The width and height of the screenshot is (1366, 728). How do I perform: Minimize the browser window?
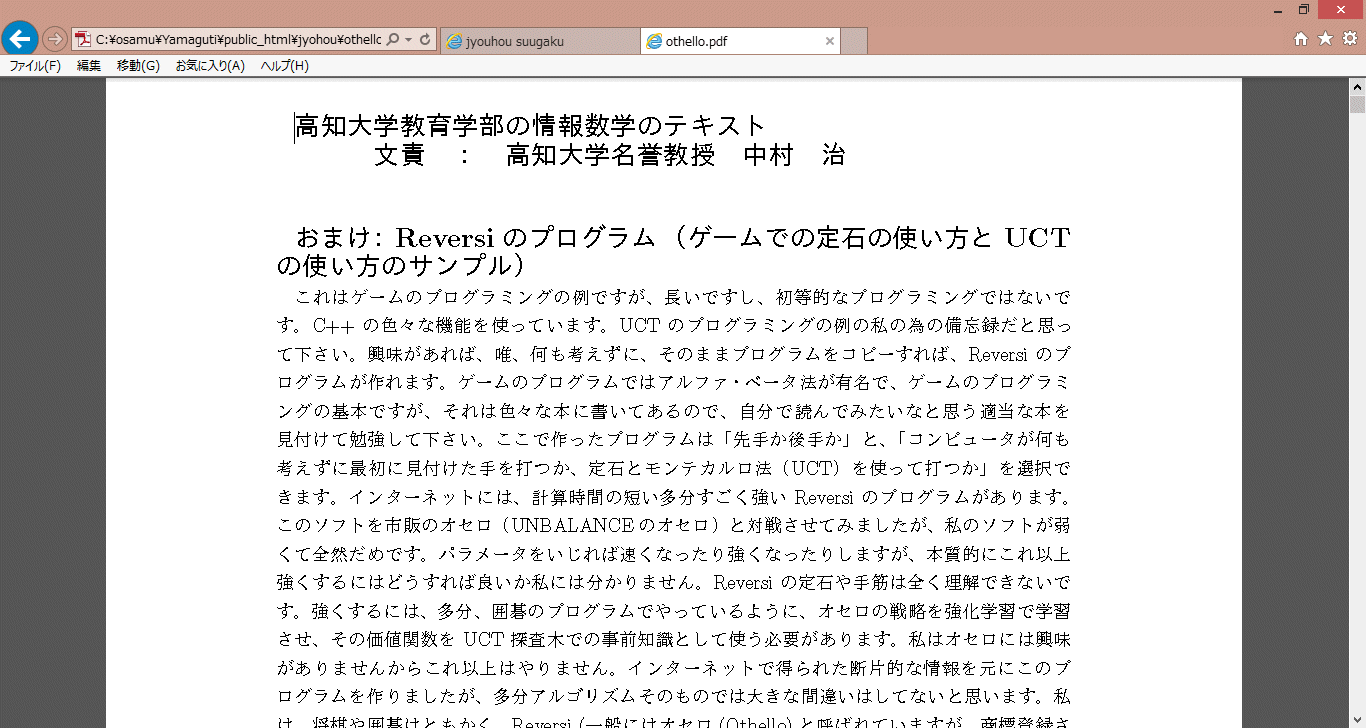click(1279, 10)
